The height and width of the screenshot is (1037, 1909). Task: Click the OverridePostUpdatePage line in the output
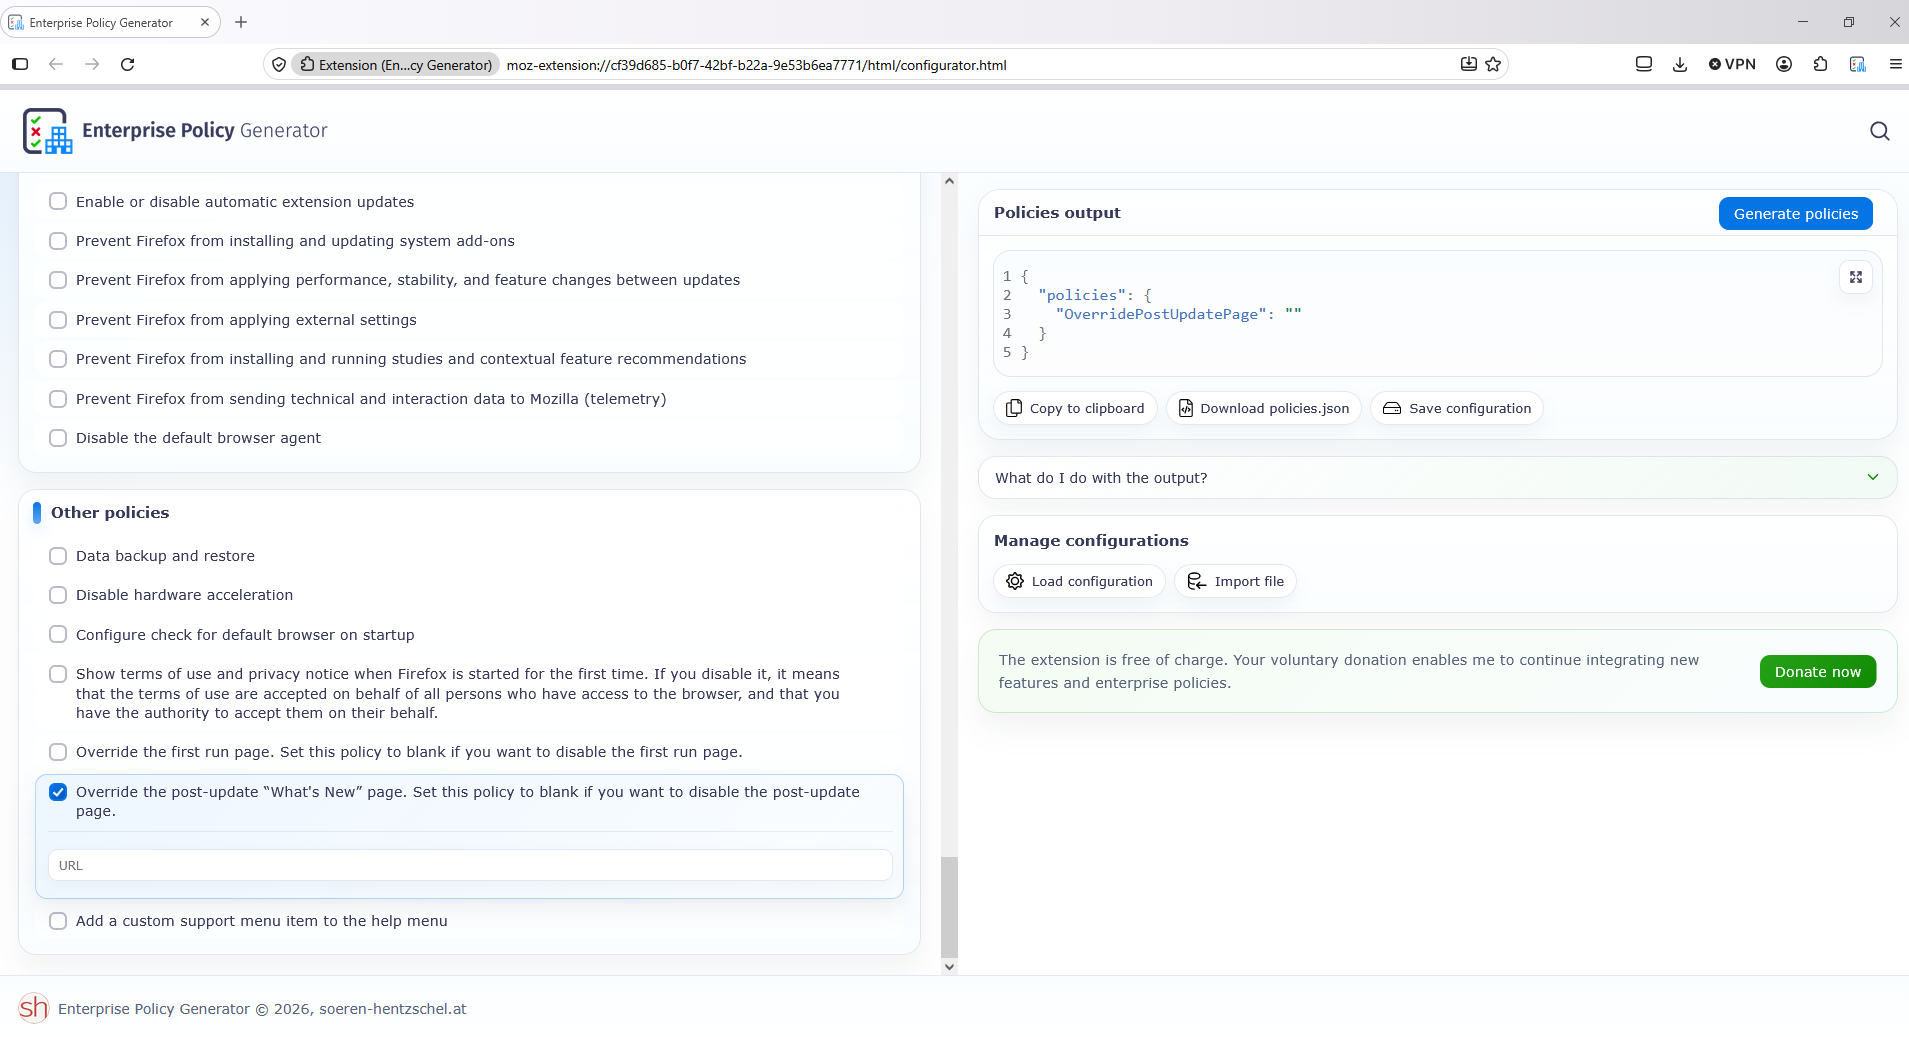(x=1178, y=314)
